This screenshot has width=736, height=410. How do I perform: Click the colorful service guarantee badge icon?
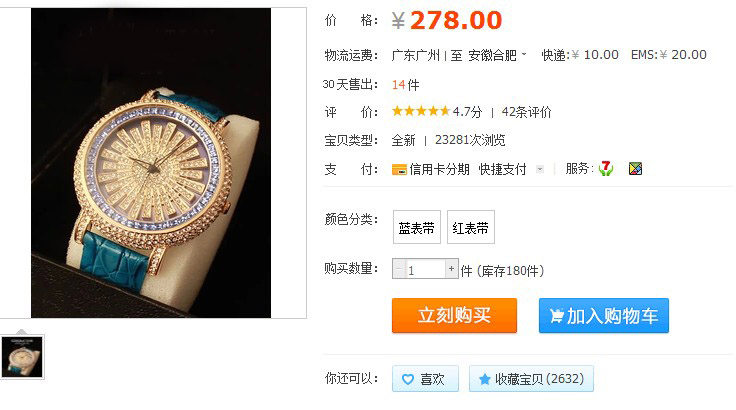click(x=635, y=168)
